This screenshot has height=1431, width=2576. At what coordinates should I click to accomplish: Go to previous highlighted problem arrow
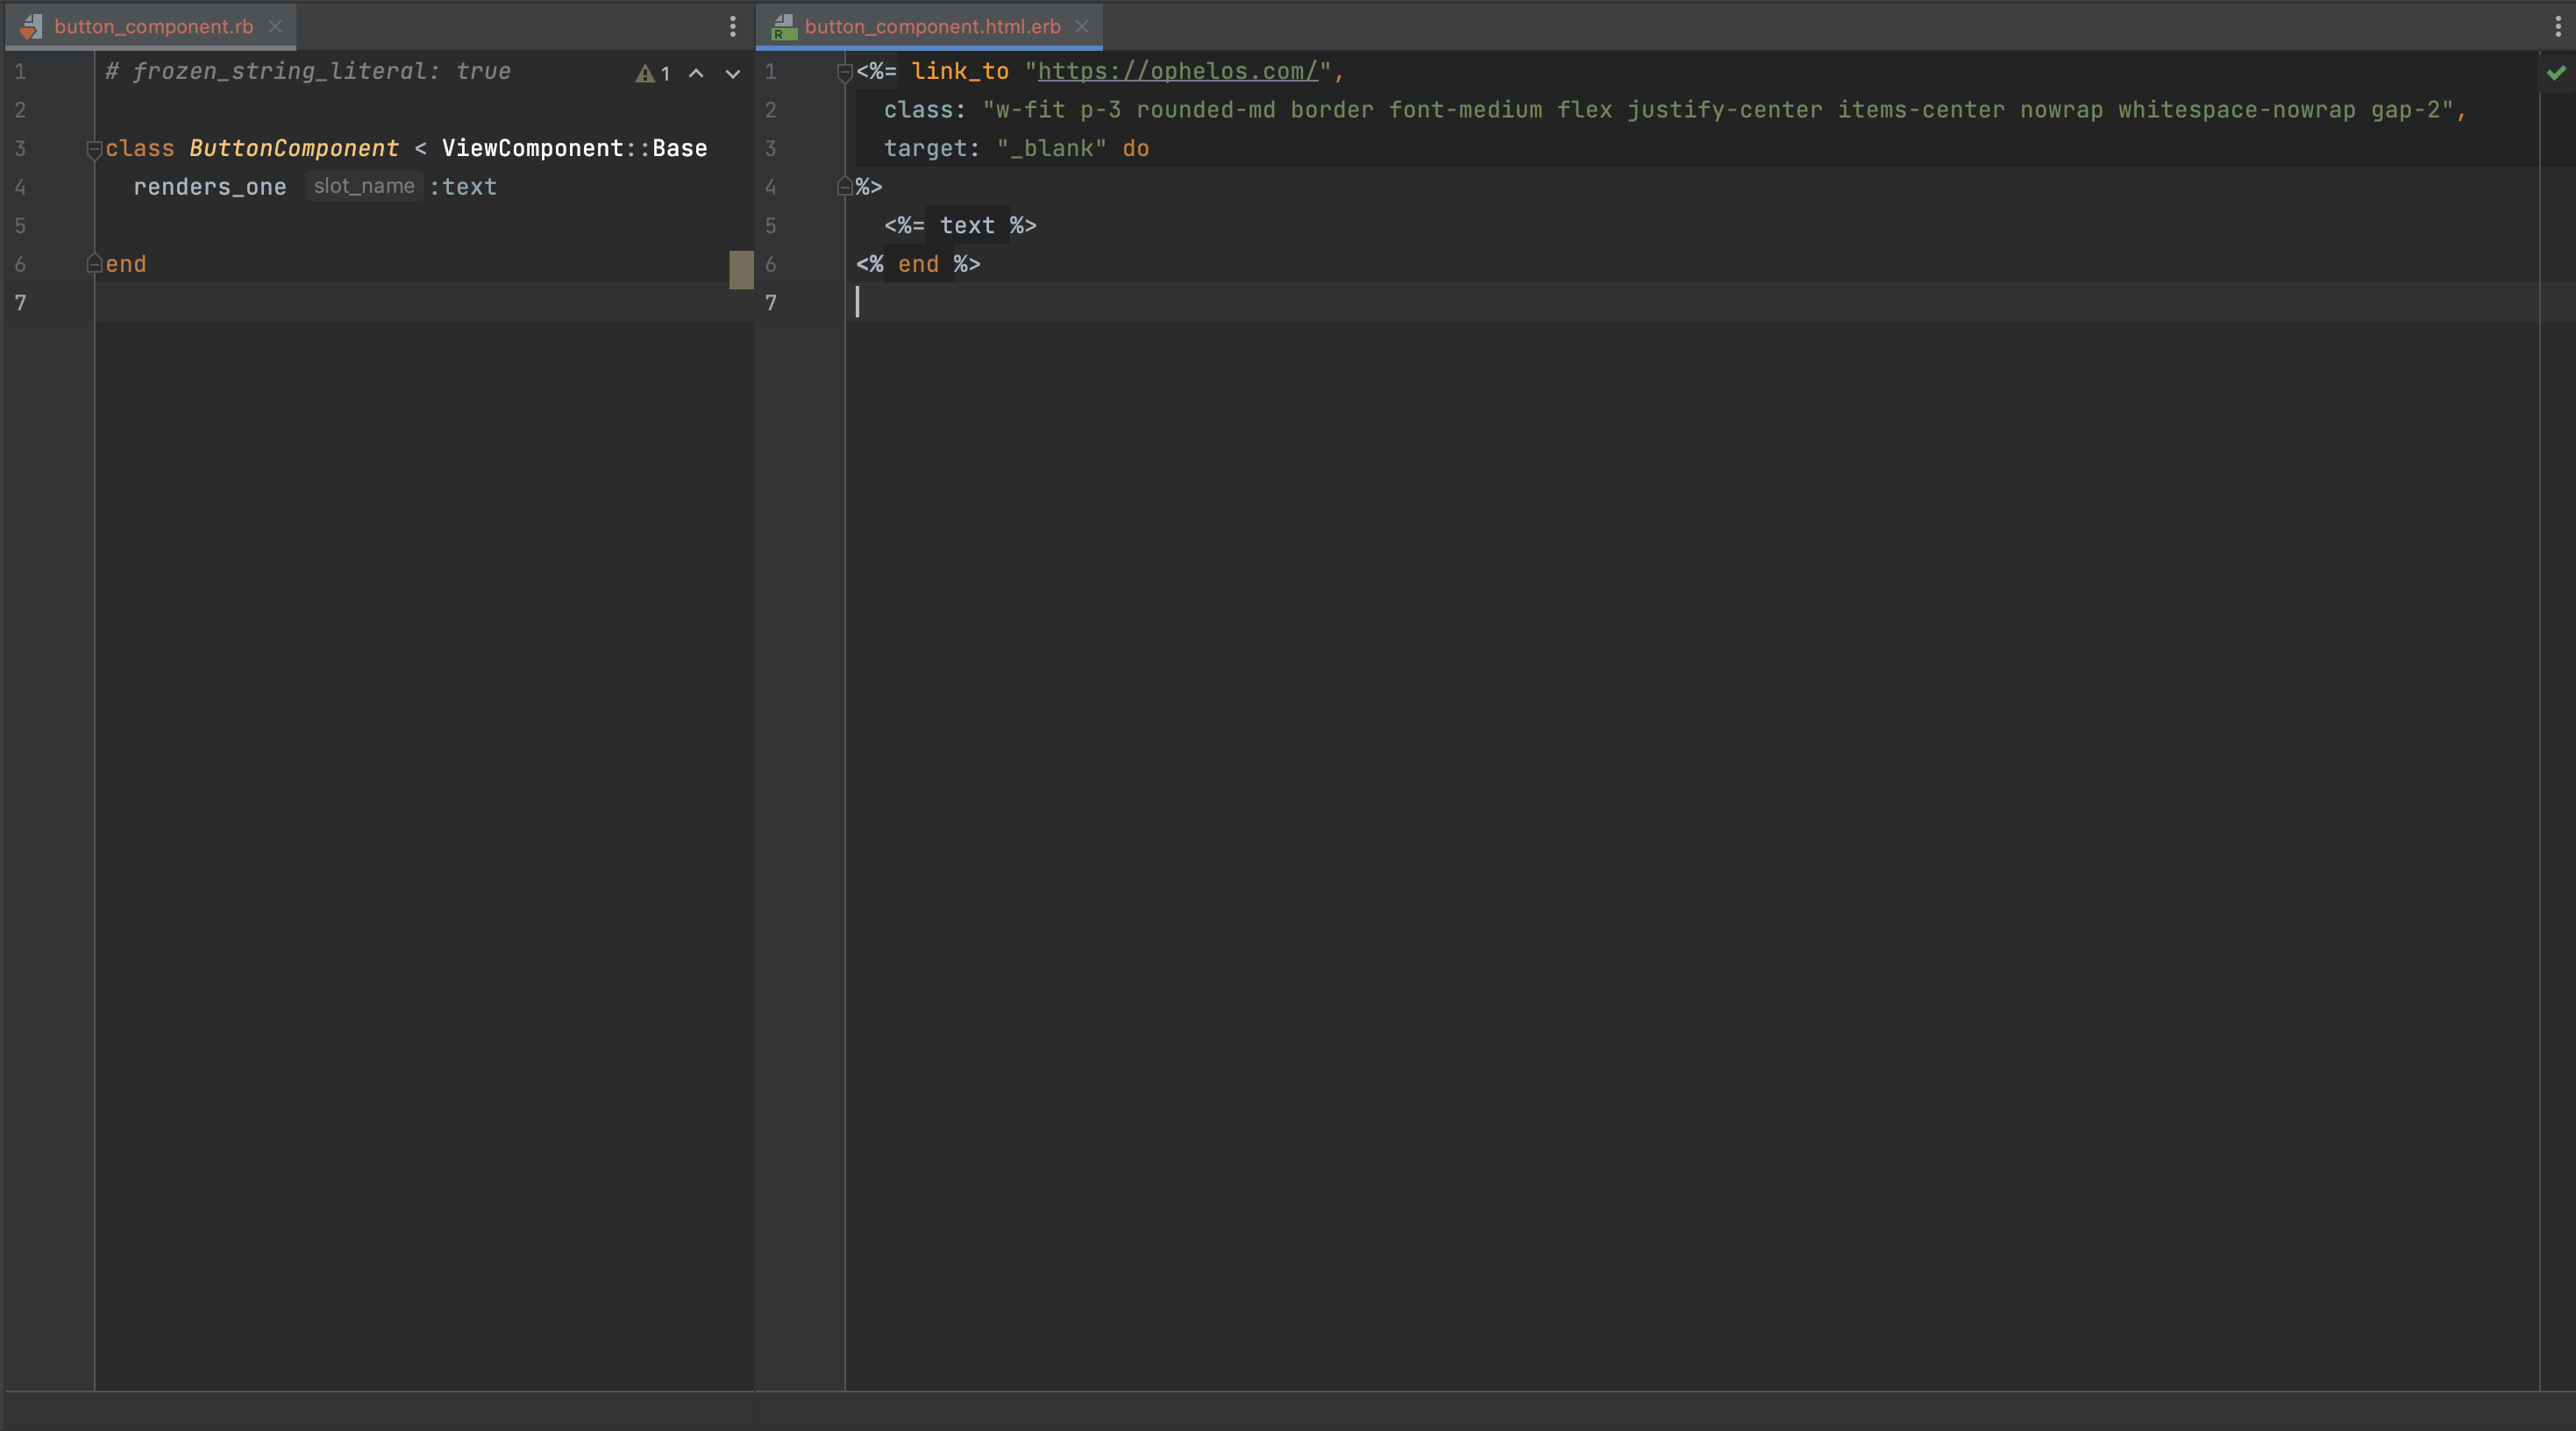tap(696, 73)
